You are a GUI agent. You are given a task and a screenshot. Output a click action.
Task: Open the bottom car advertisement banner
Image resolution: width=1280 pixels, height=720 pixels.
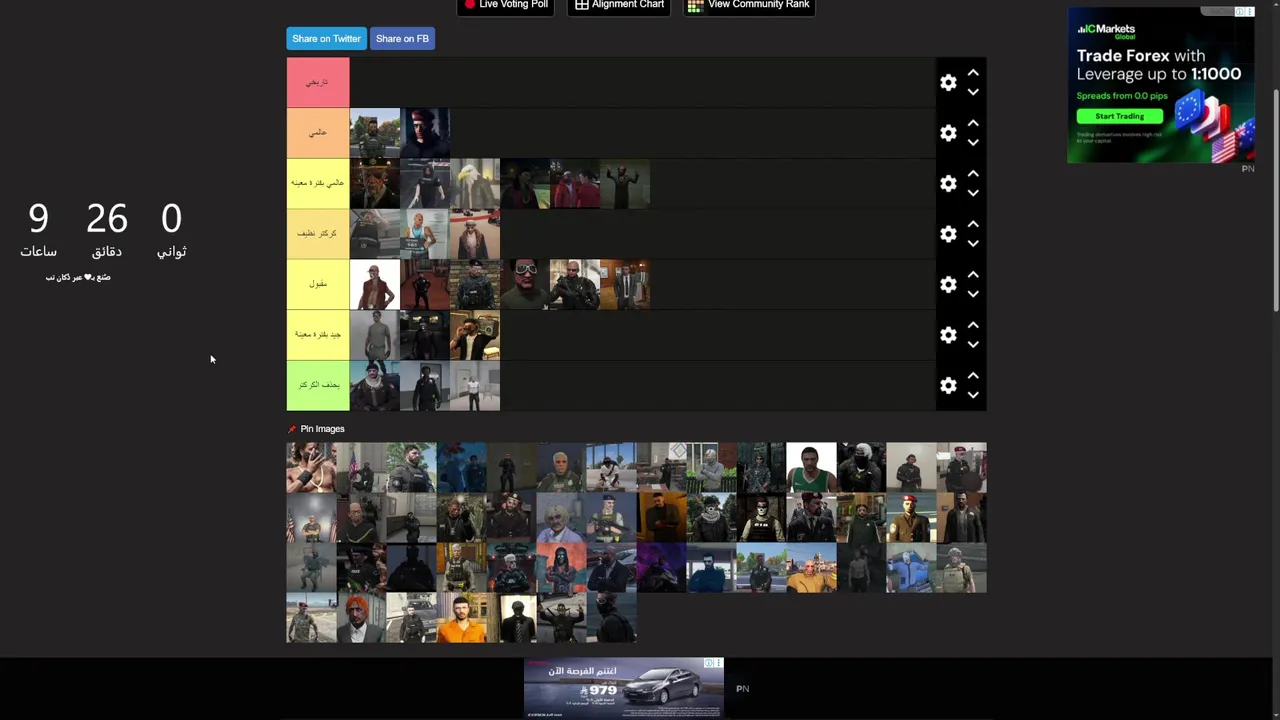pos(624,687)
